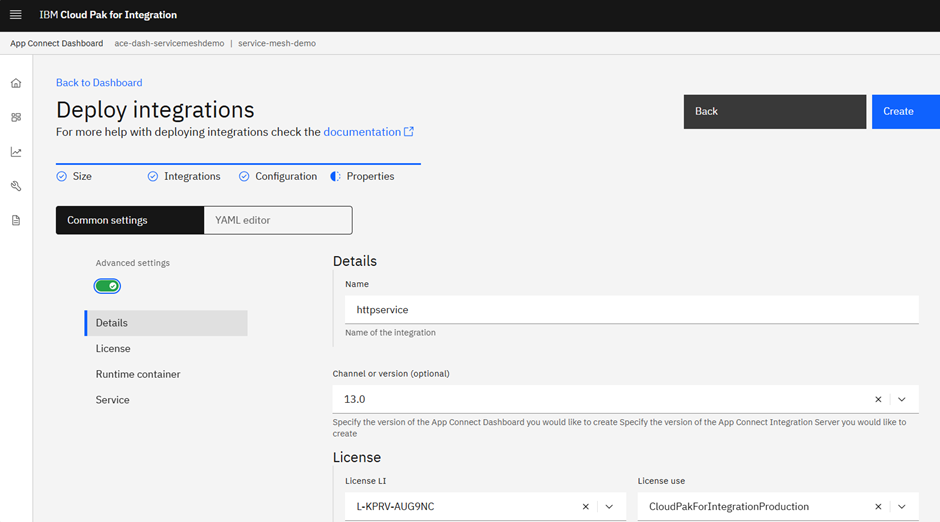Click the Size step label

[x=82, y=176]
